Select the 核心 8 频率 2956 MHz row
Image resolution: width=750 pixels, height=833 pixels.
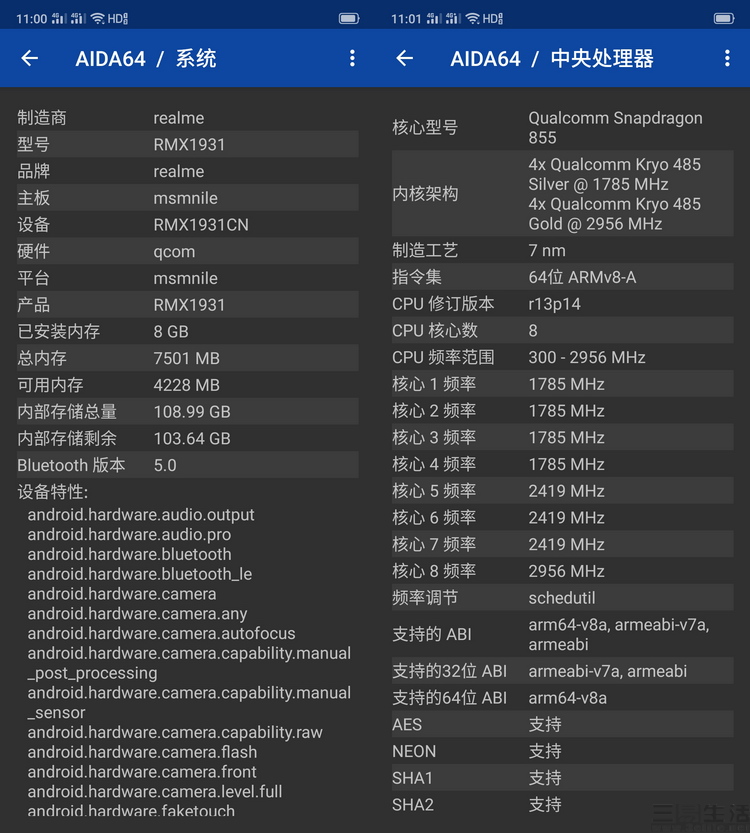[562, 571]
